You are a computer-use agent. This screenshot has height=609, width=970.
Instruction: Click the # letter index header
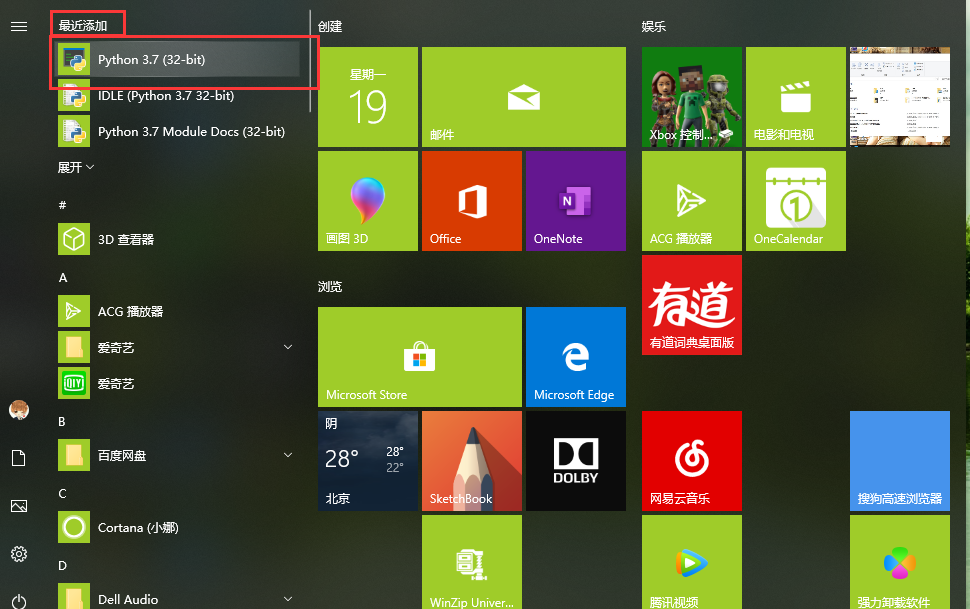pos(62,205)
